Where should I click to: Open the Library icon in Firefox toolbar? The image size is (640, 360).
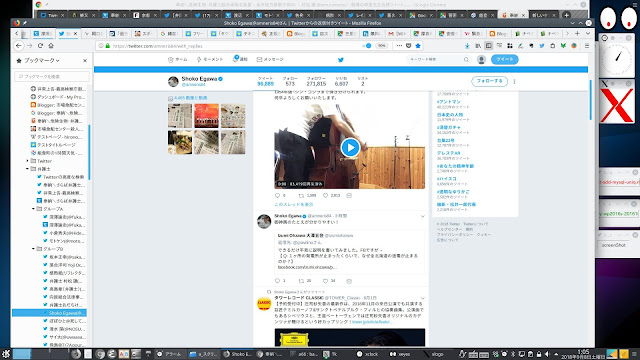click(478, 46)
